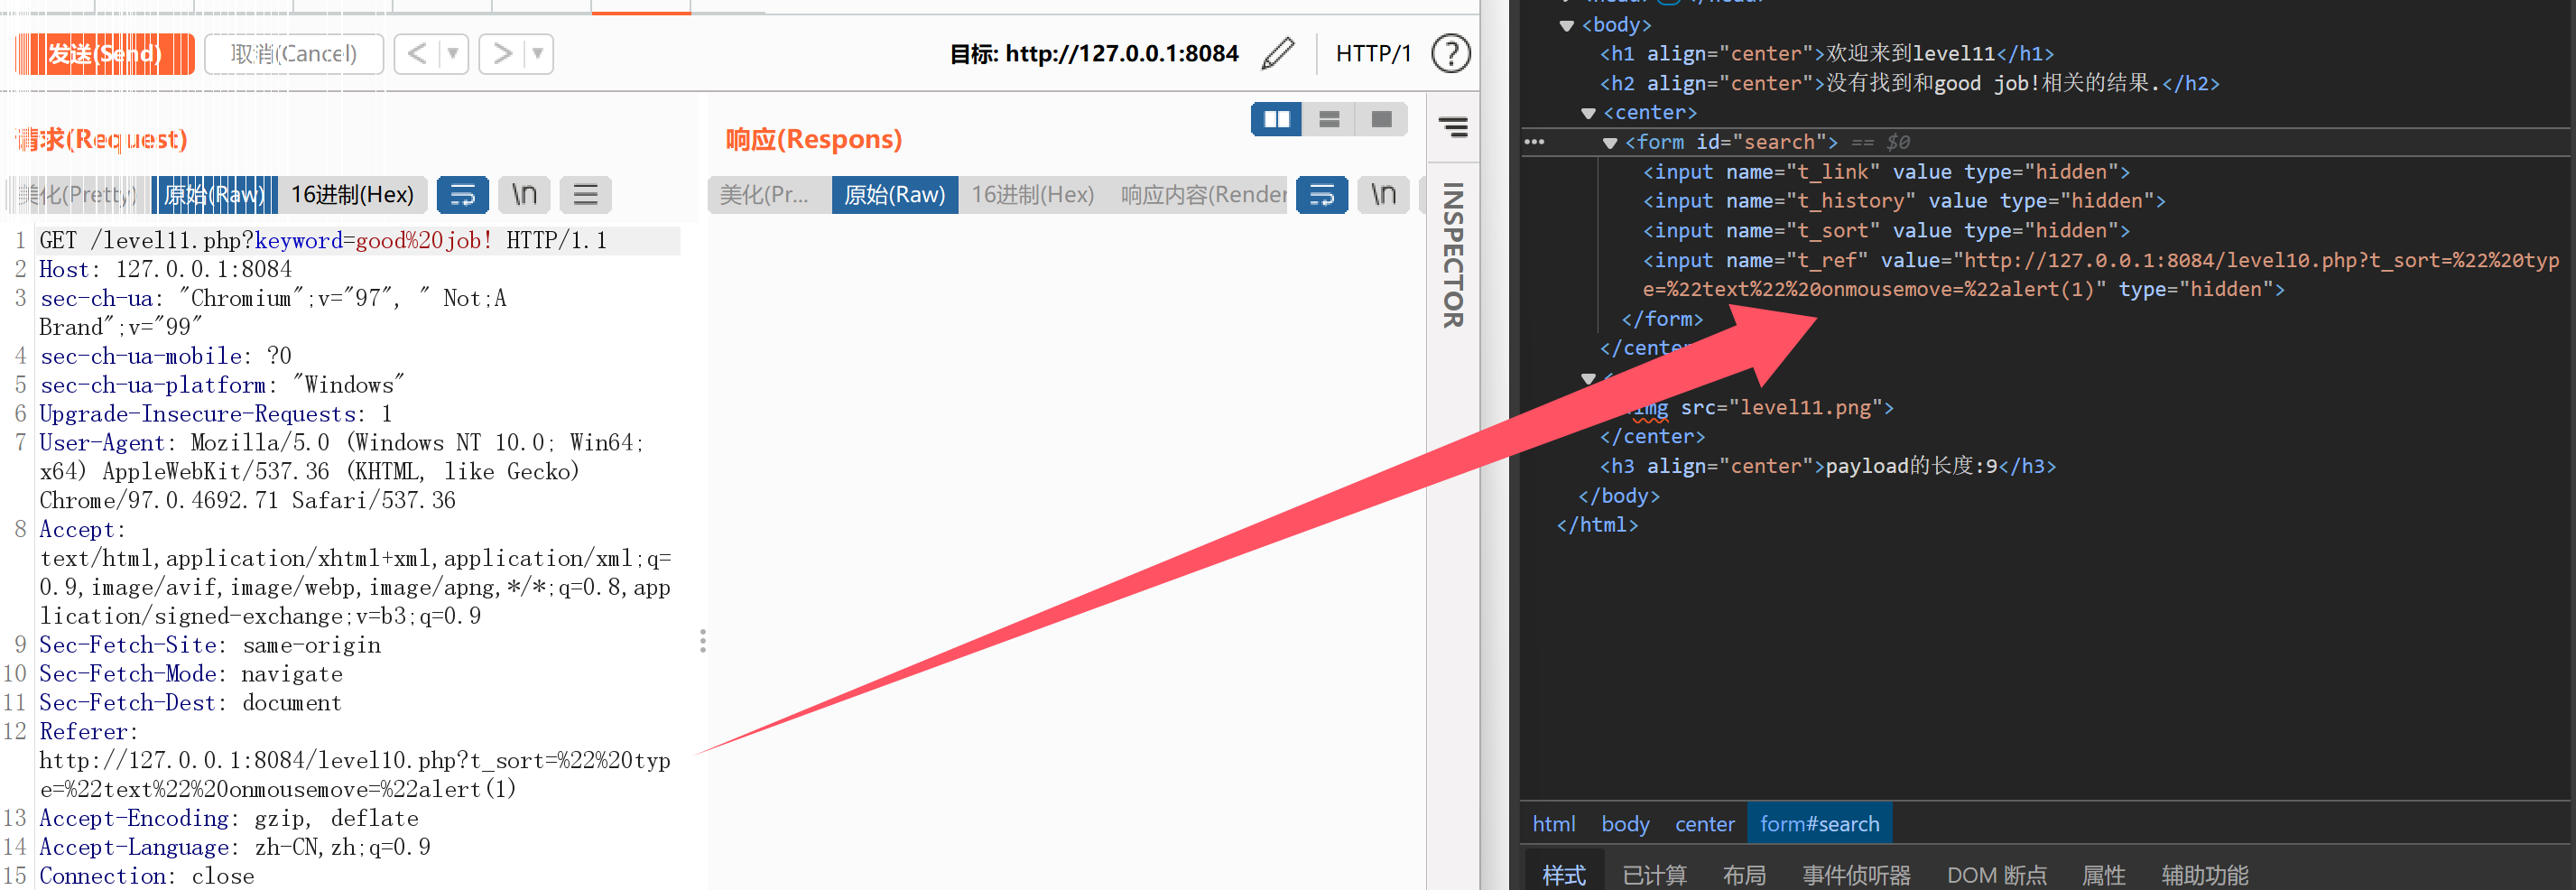Open the Inspector panel menu icon
Viewport: 2576px width, 890px height.
[x=1453, y=127]
